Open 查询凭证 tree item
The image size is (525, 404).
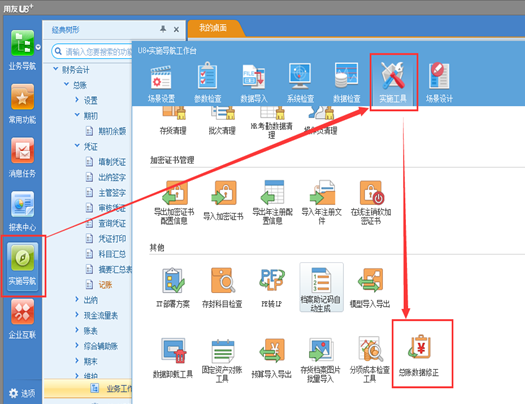(106, 223)
